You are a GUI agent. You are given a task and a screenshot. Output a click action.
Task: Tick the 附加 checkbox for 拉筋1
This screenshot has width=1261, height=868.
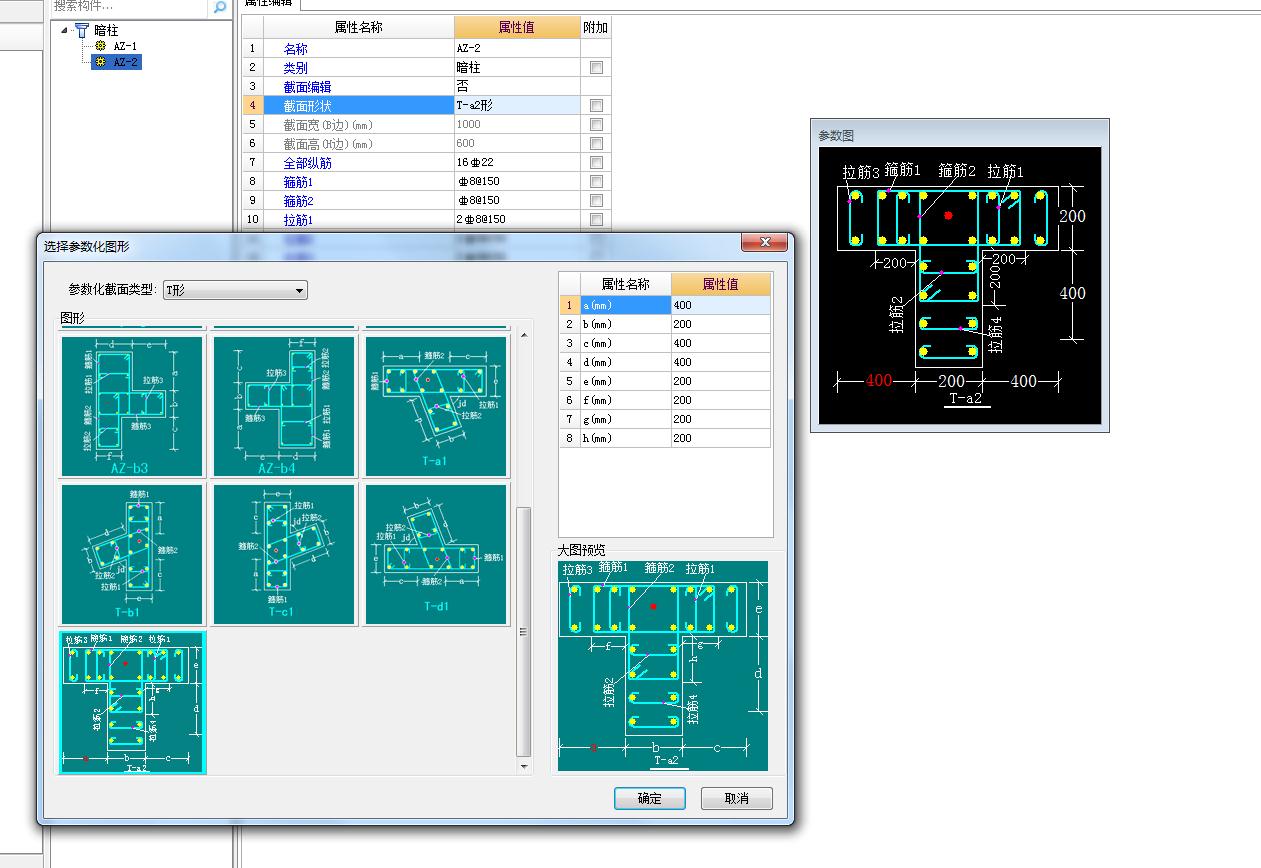coord(596,219)
